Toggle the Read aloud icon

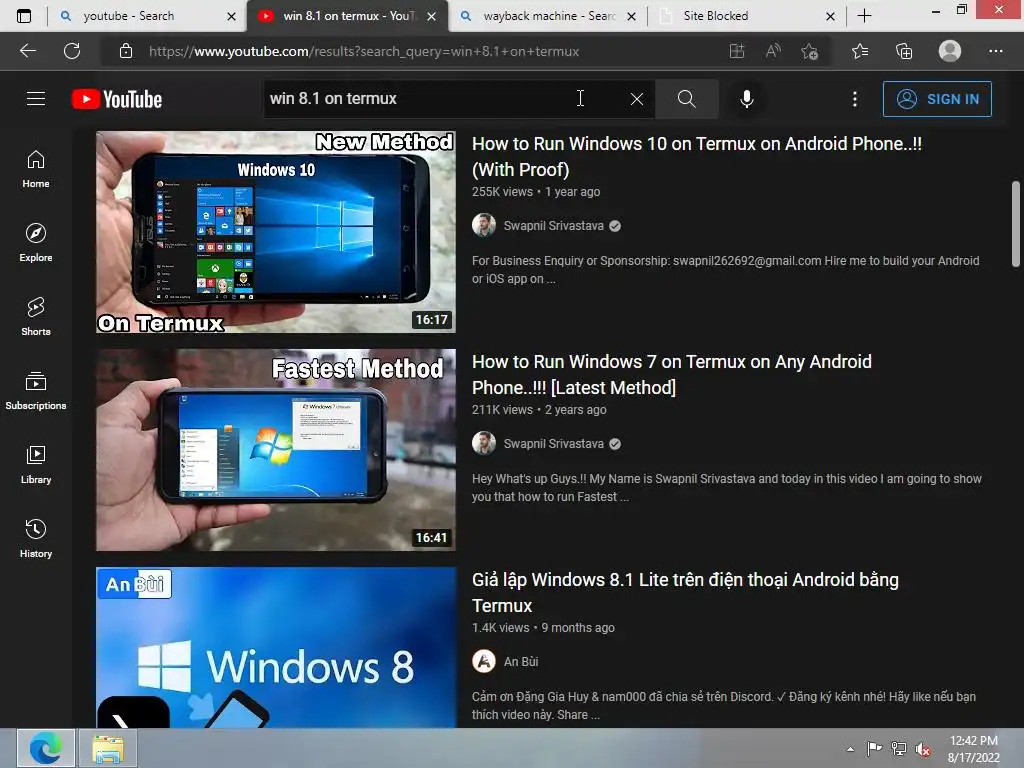(x=773, y=51)
